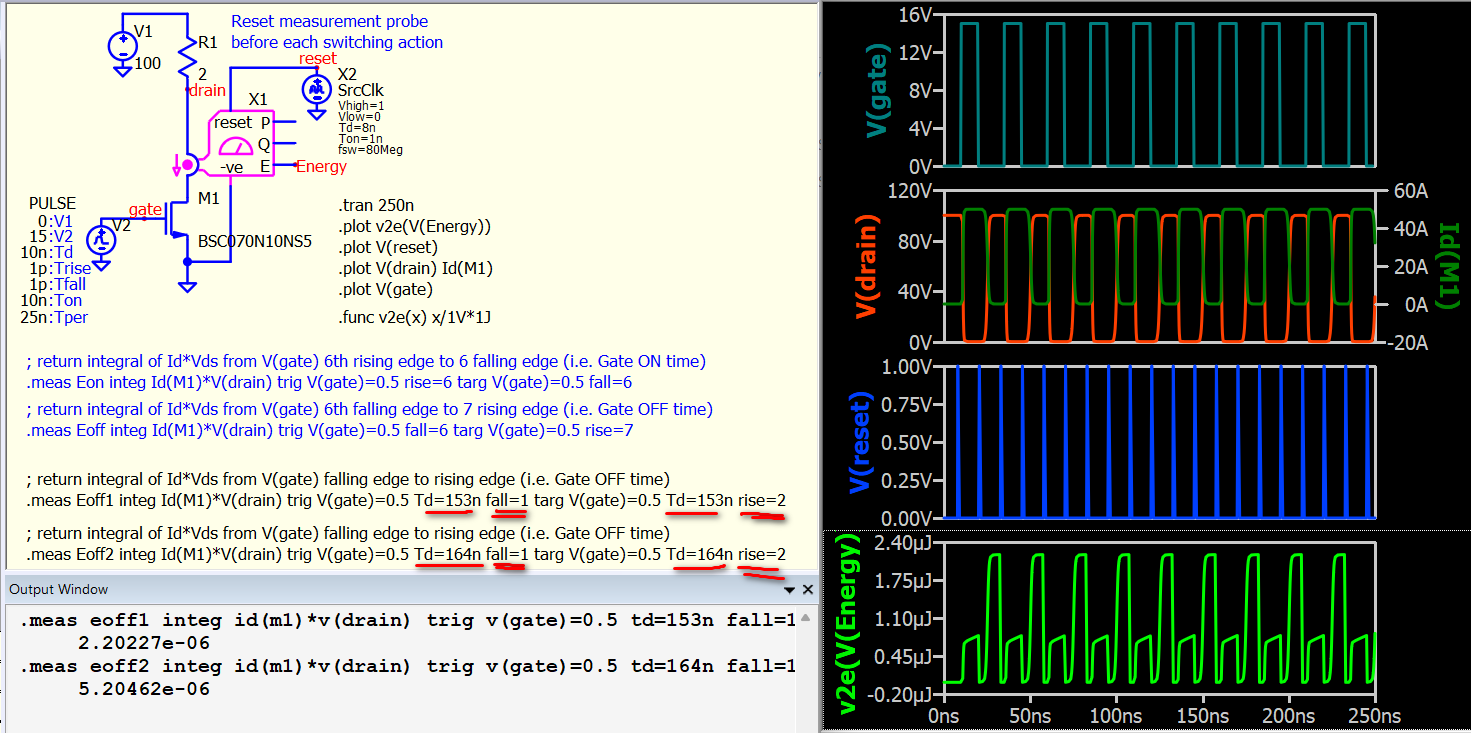The height and width of the screenshot is (733, 1471).
Task: Click the v2e(V(Energy)) trace label
Action: point(848,625)
